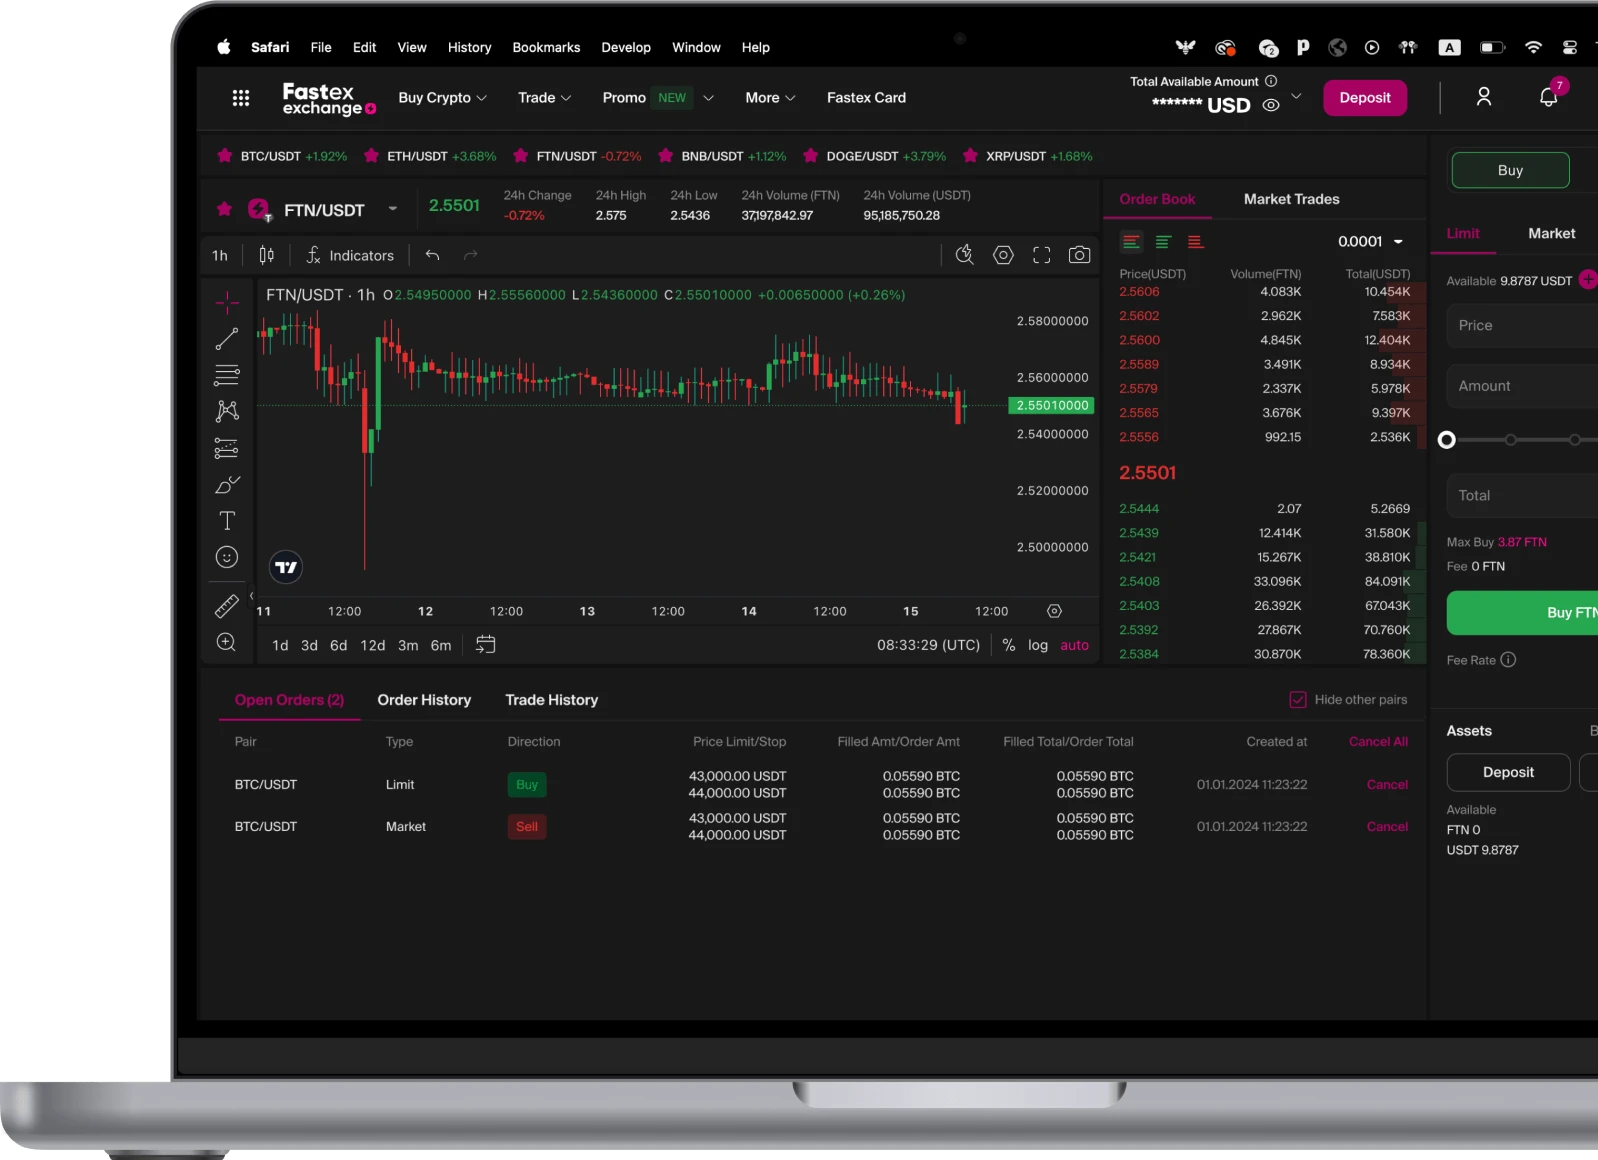Open the 0.0001 price precision dropdown
The height and width of the screenshot is (1160, 1598).
[x=1371, y=241]
